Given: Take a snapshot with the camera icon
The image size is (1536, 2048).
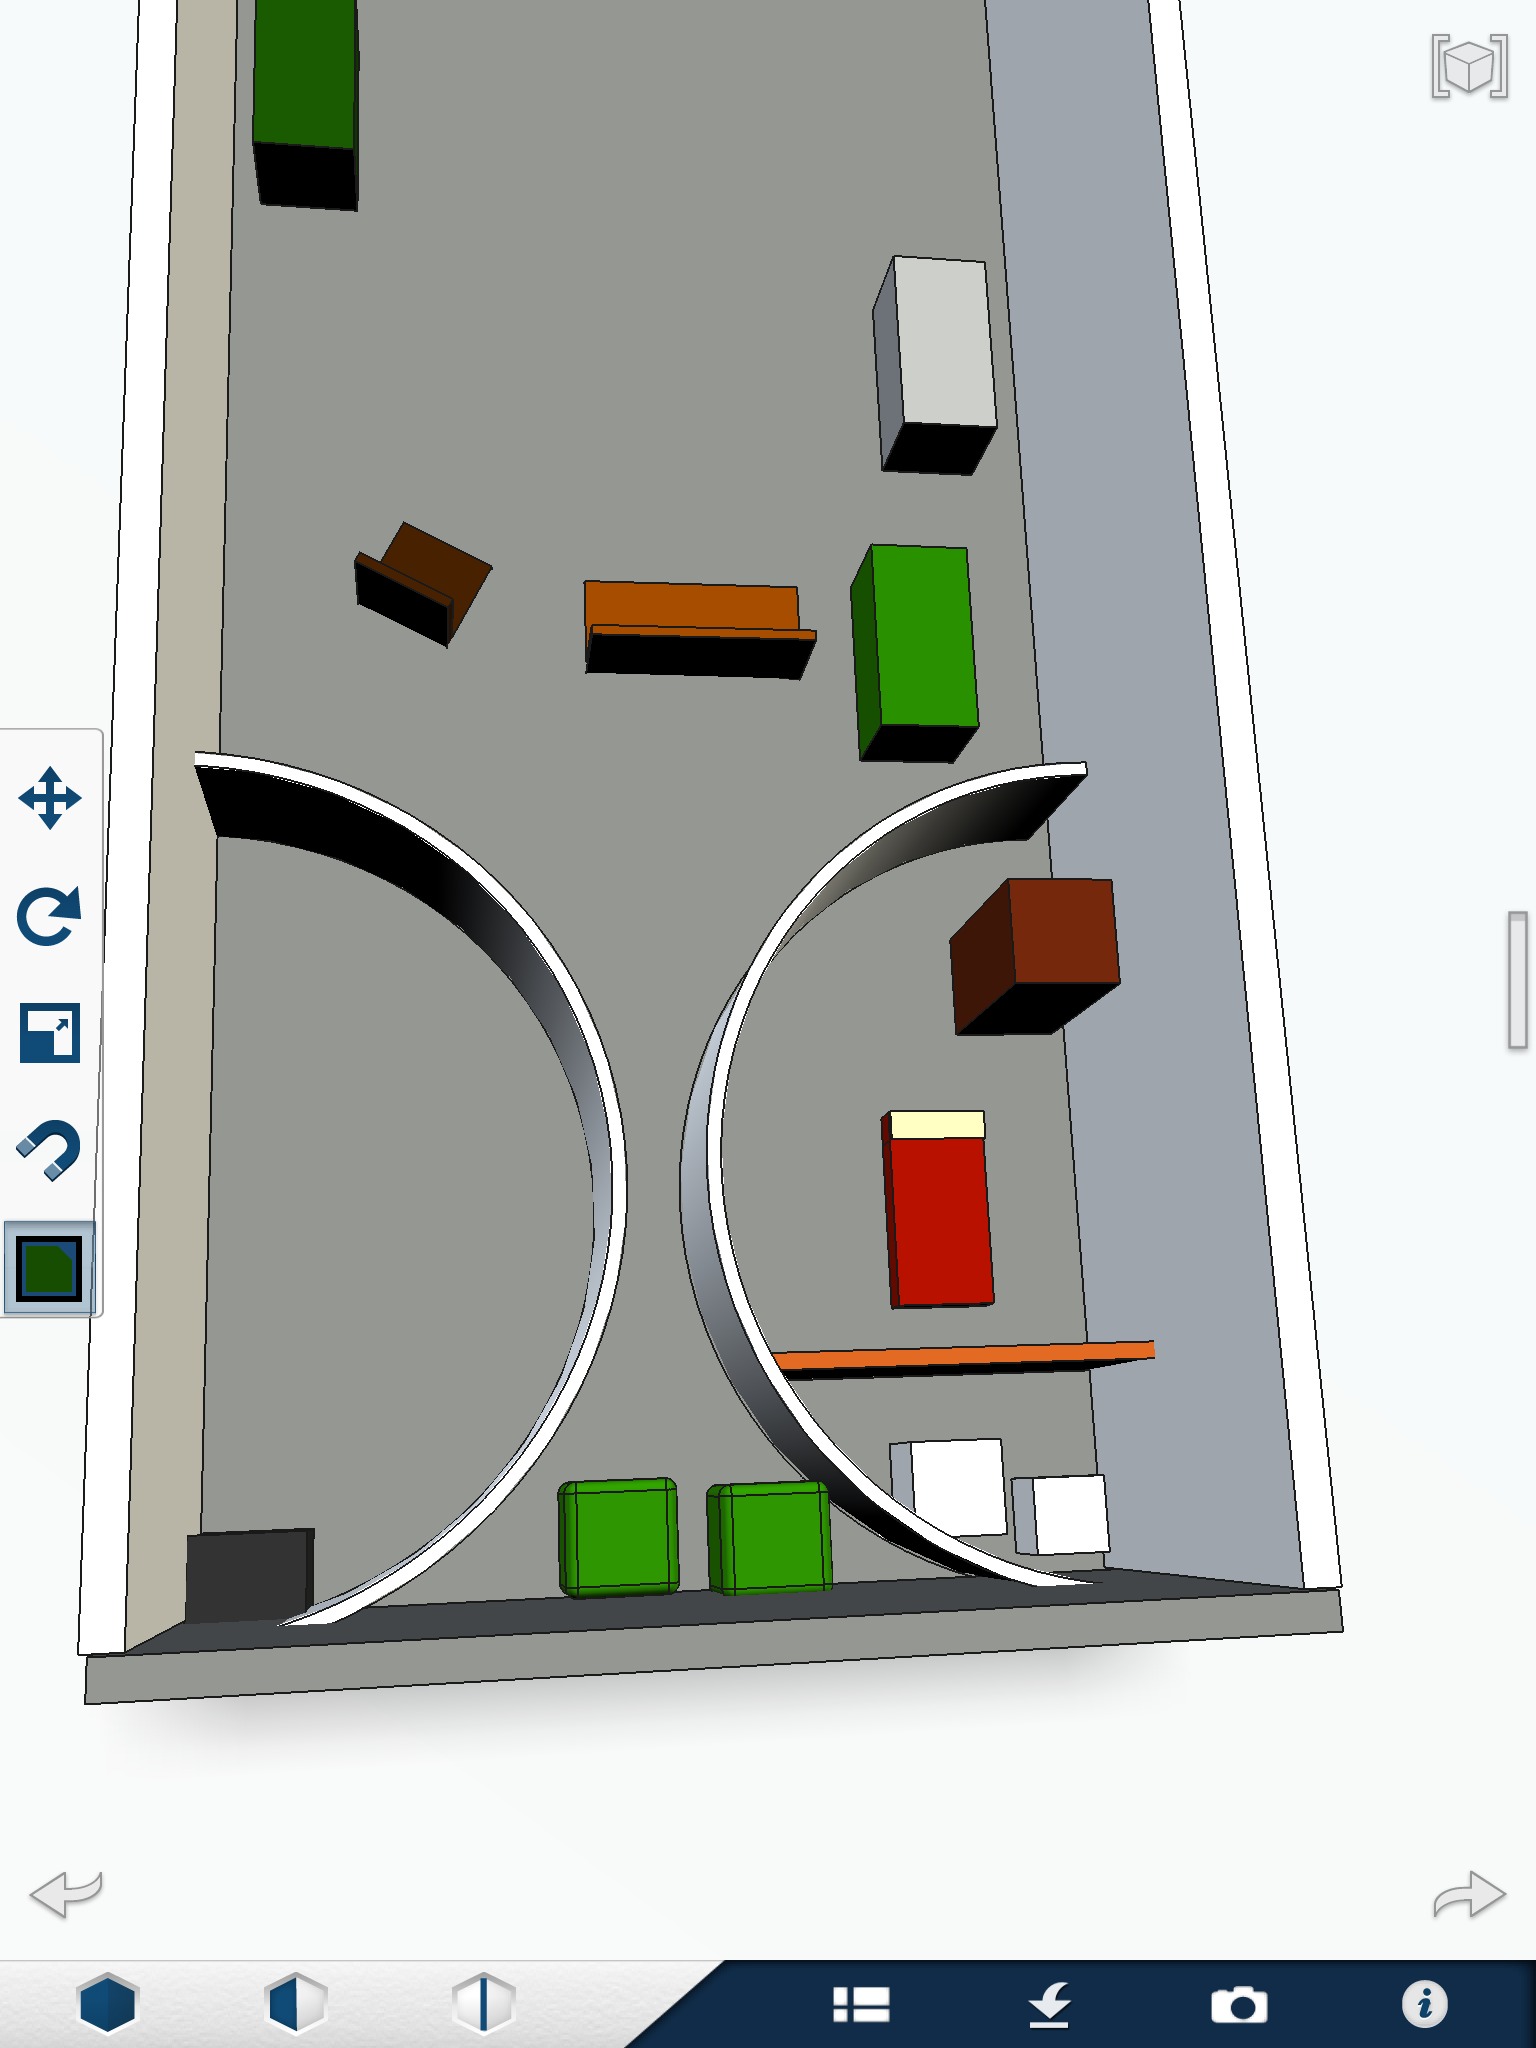Looking at the screenshot, I should click(1239, 2005).
